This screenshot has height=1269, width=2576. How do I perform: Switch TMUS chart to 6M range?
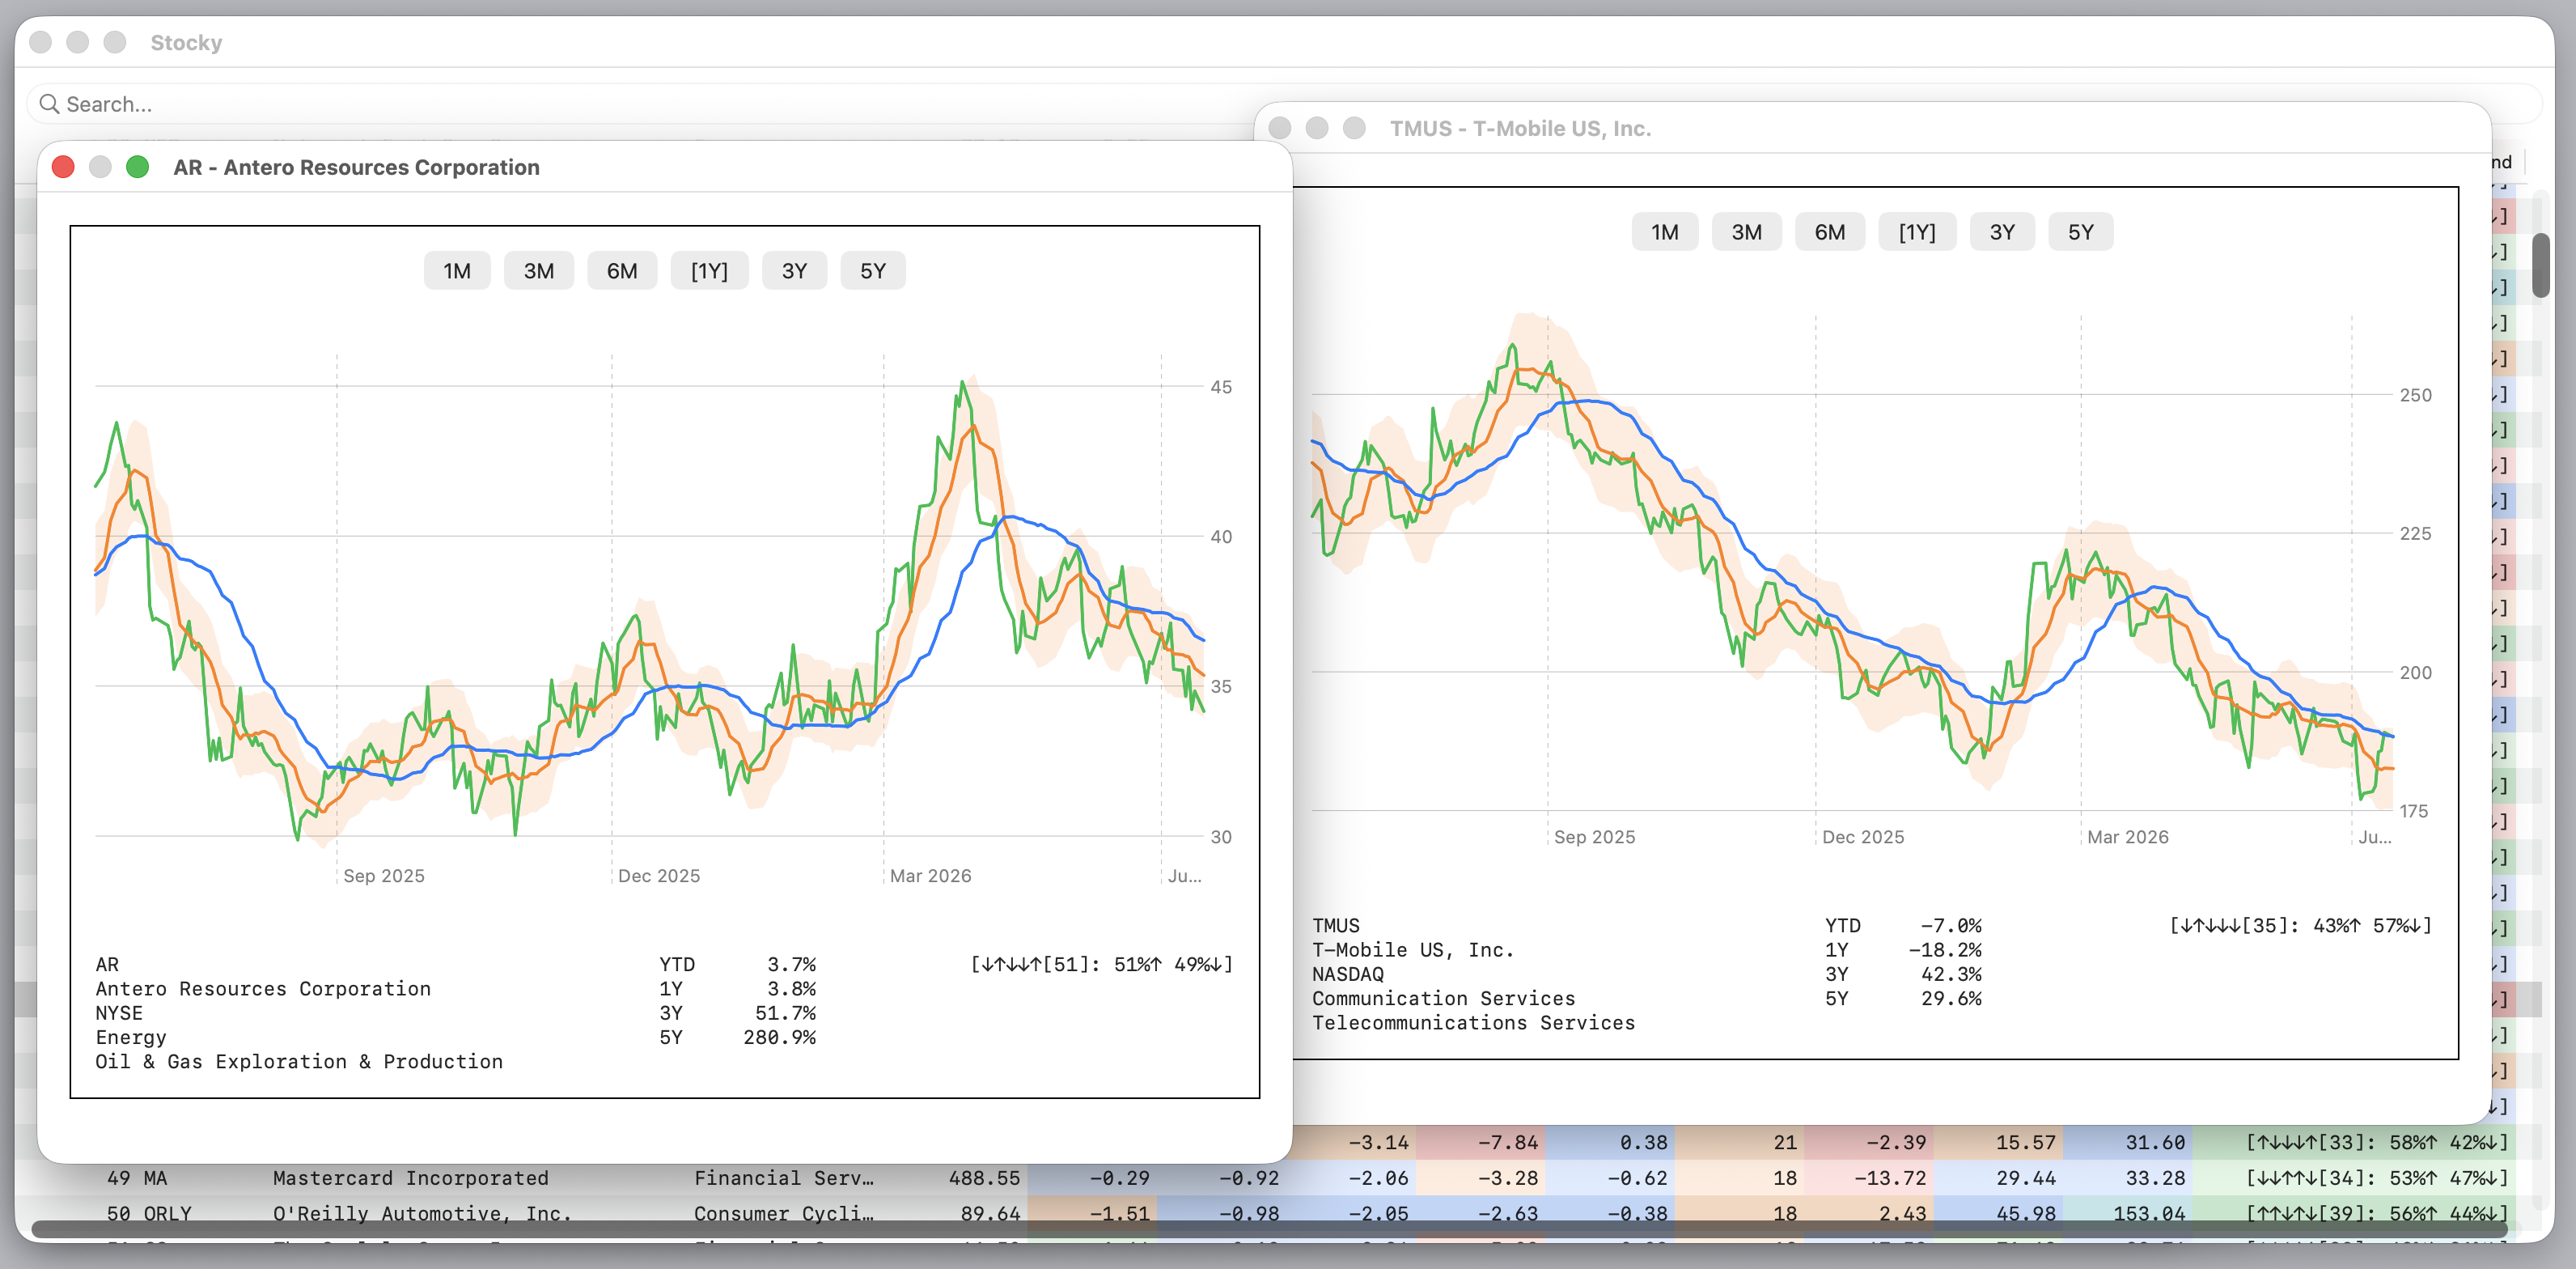(1830, 232)
